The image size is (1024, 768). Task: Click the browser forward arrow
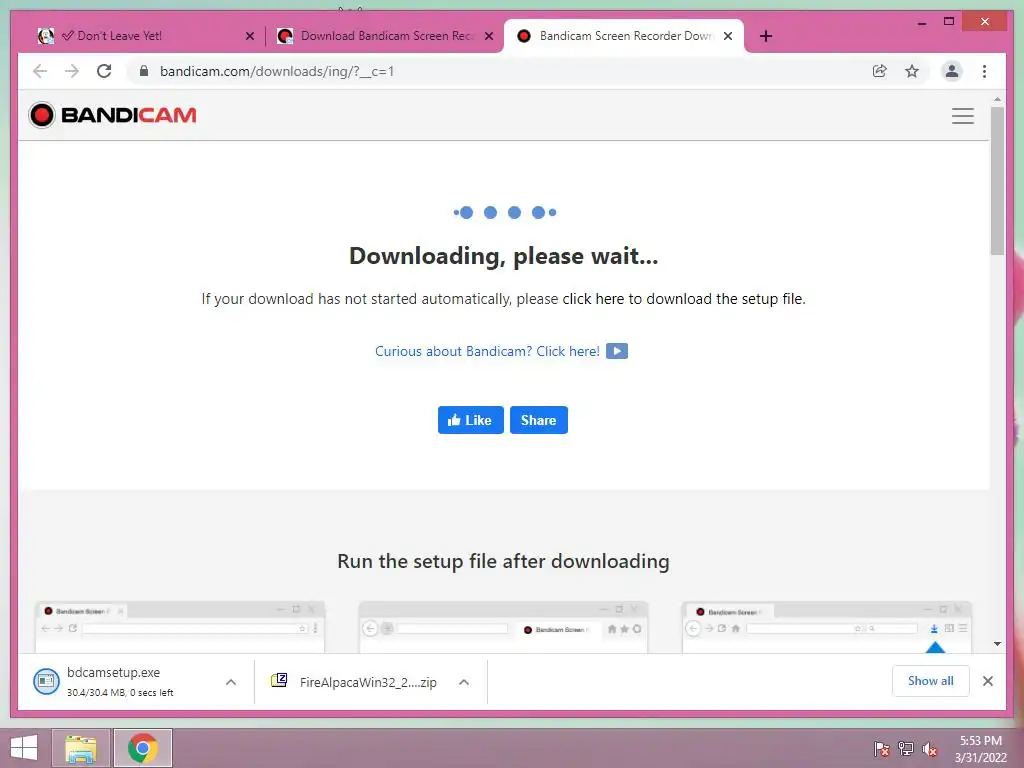72,71
